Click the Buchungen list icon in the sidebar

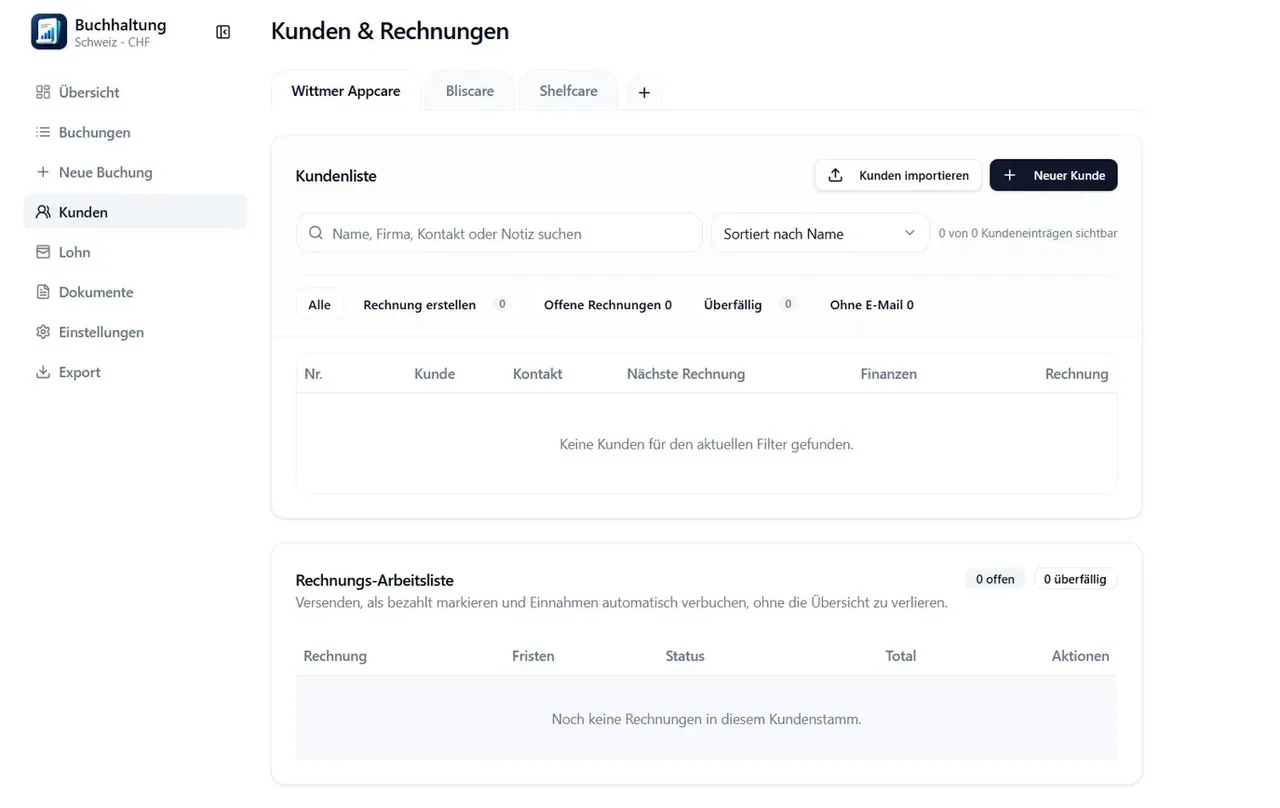coord(43,132)
